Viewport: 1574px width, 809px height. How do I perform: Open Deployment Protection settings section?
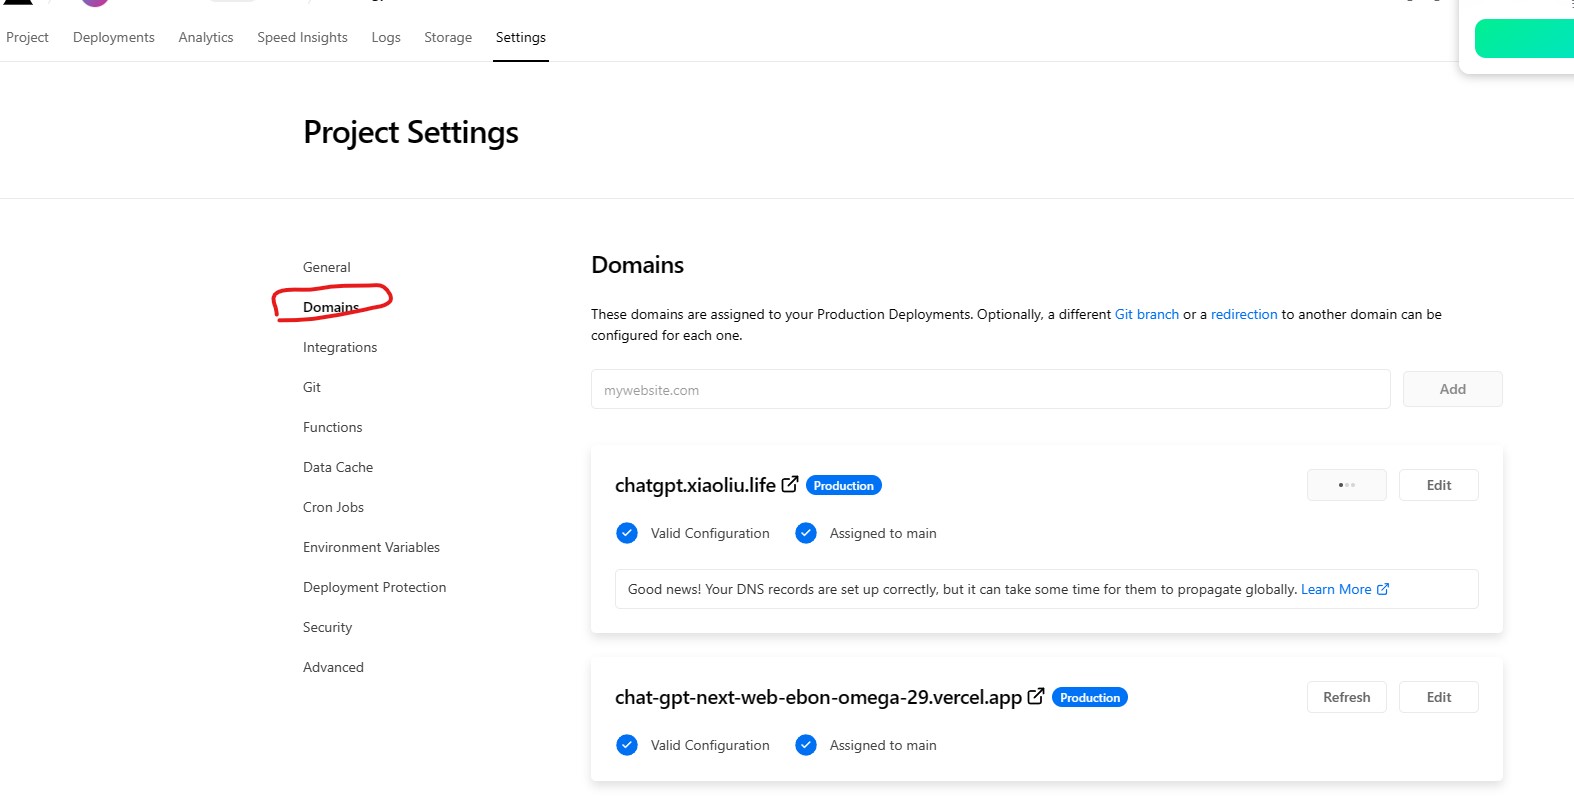tap(374, 587)
